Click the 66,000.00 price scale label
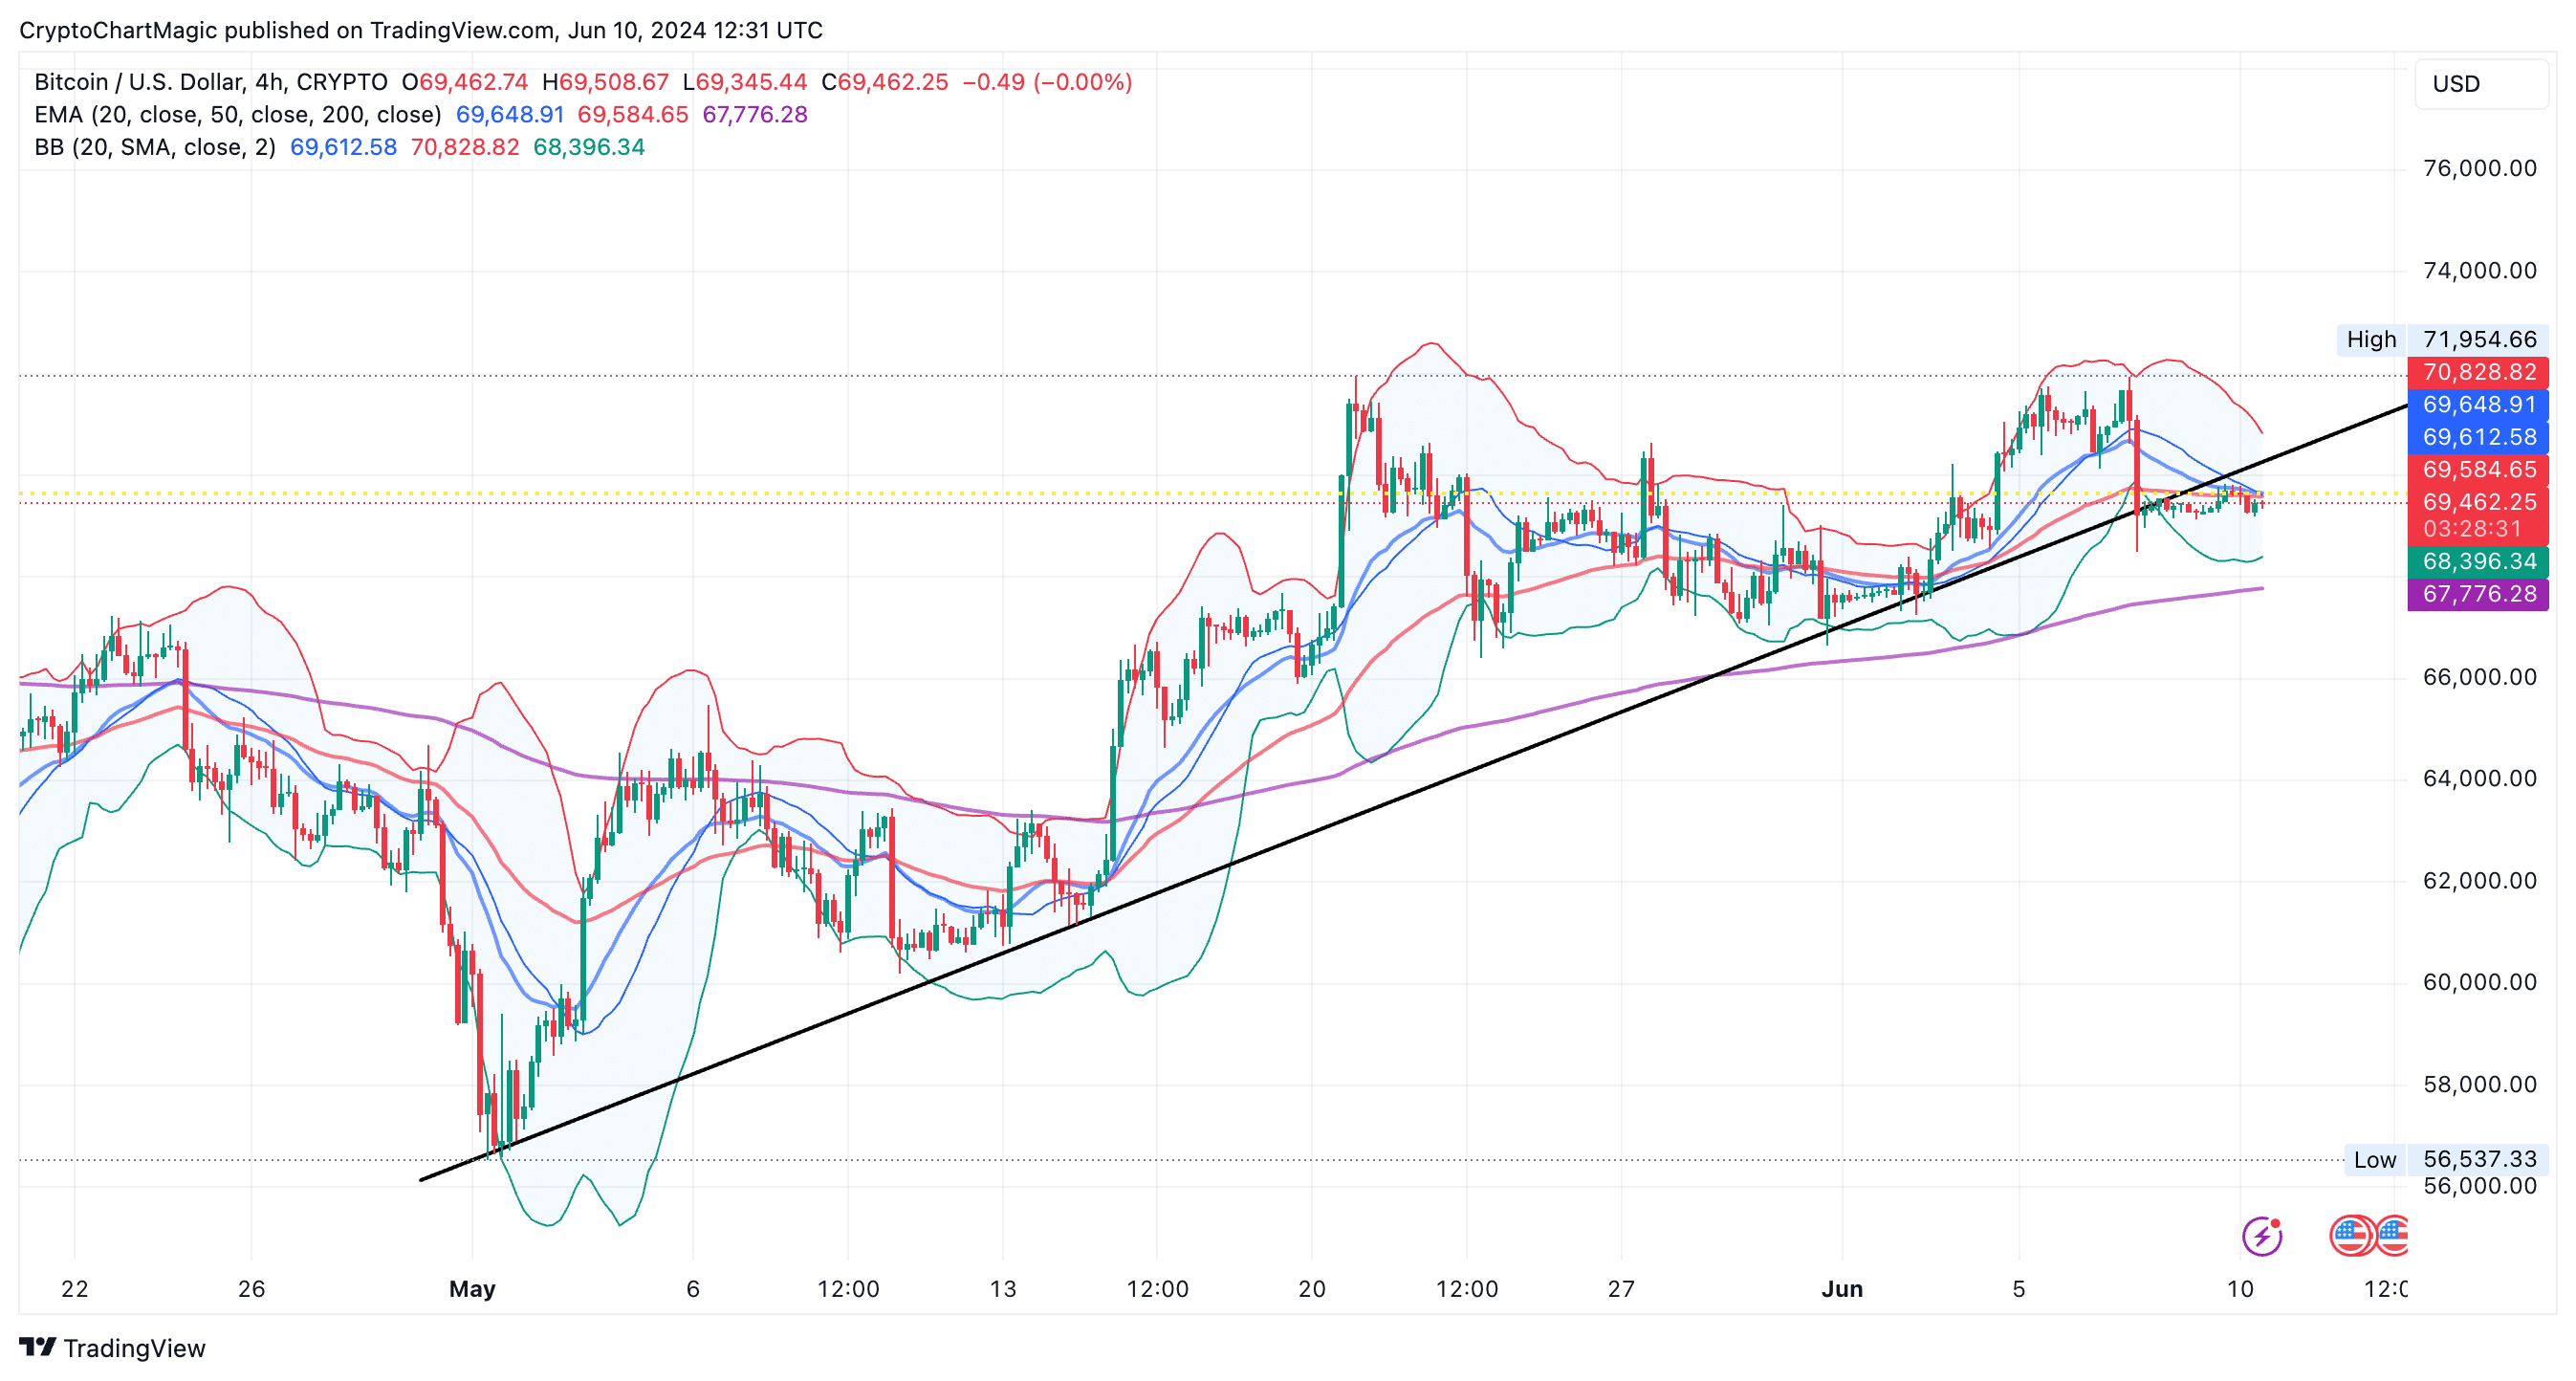 [2479, 677]
